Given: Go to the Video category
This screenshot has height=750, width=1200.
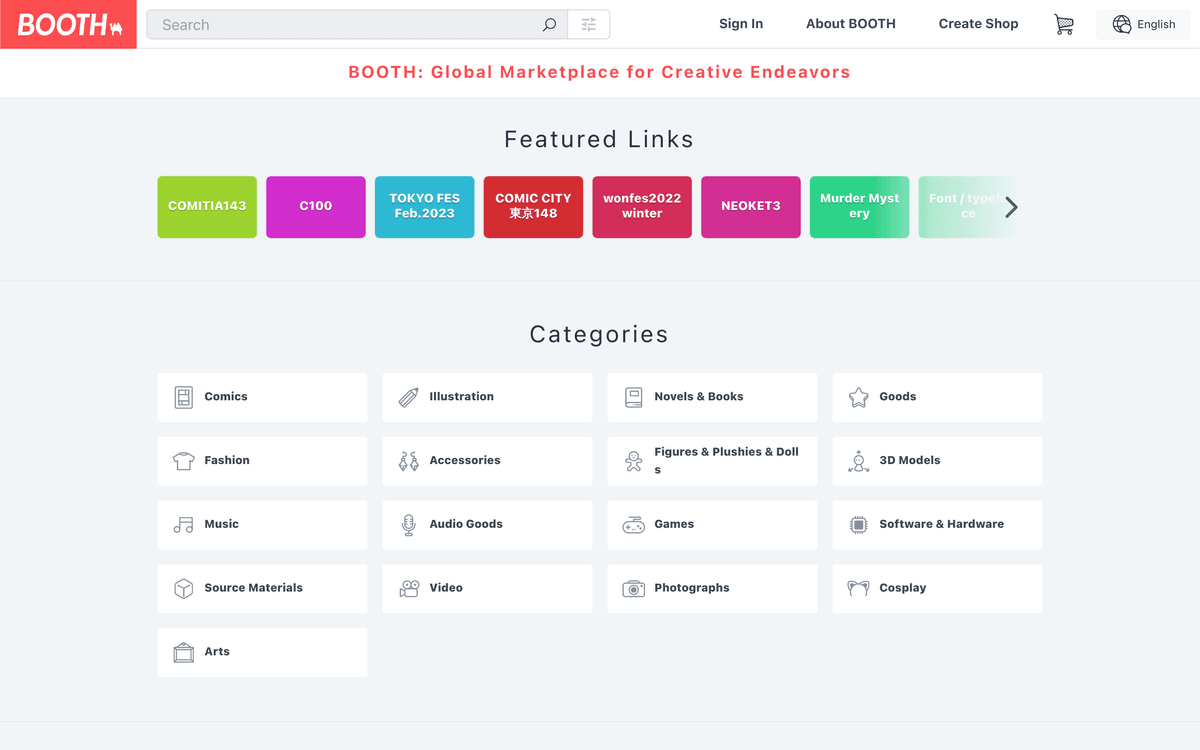Looking at the screenshot, I should (487, 589).
